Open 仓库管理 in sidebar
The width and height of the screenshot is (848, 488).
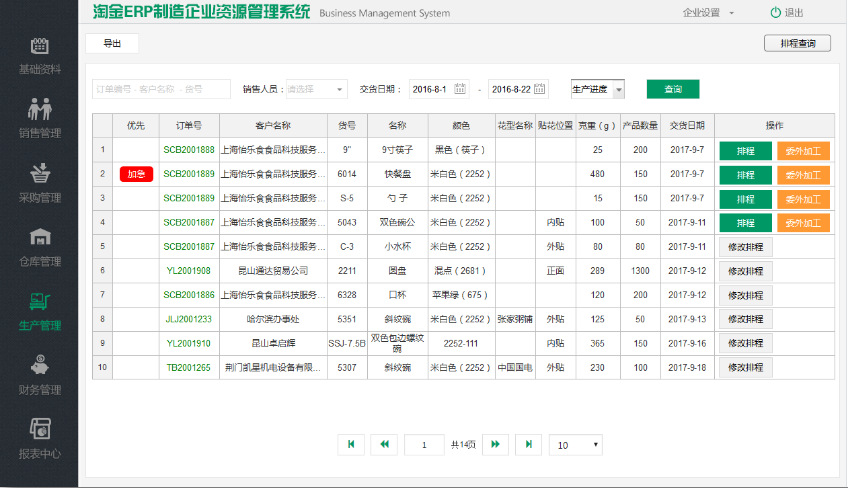(x=39, y=247)
